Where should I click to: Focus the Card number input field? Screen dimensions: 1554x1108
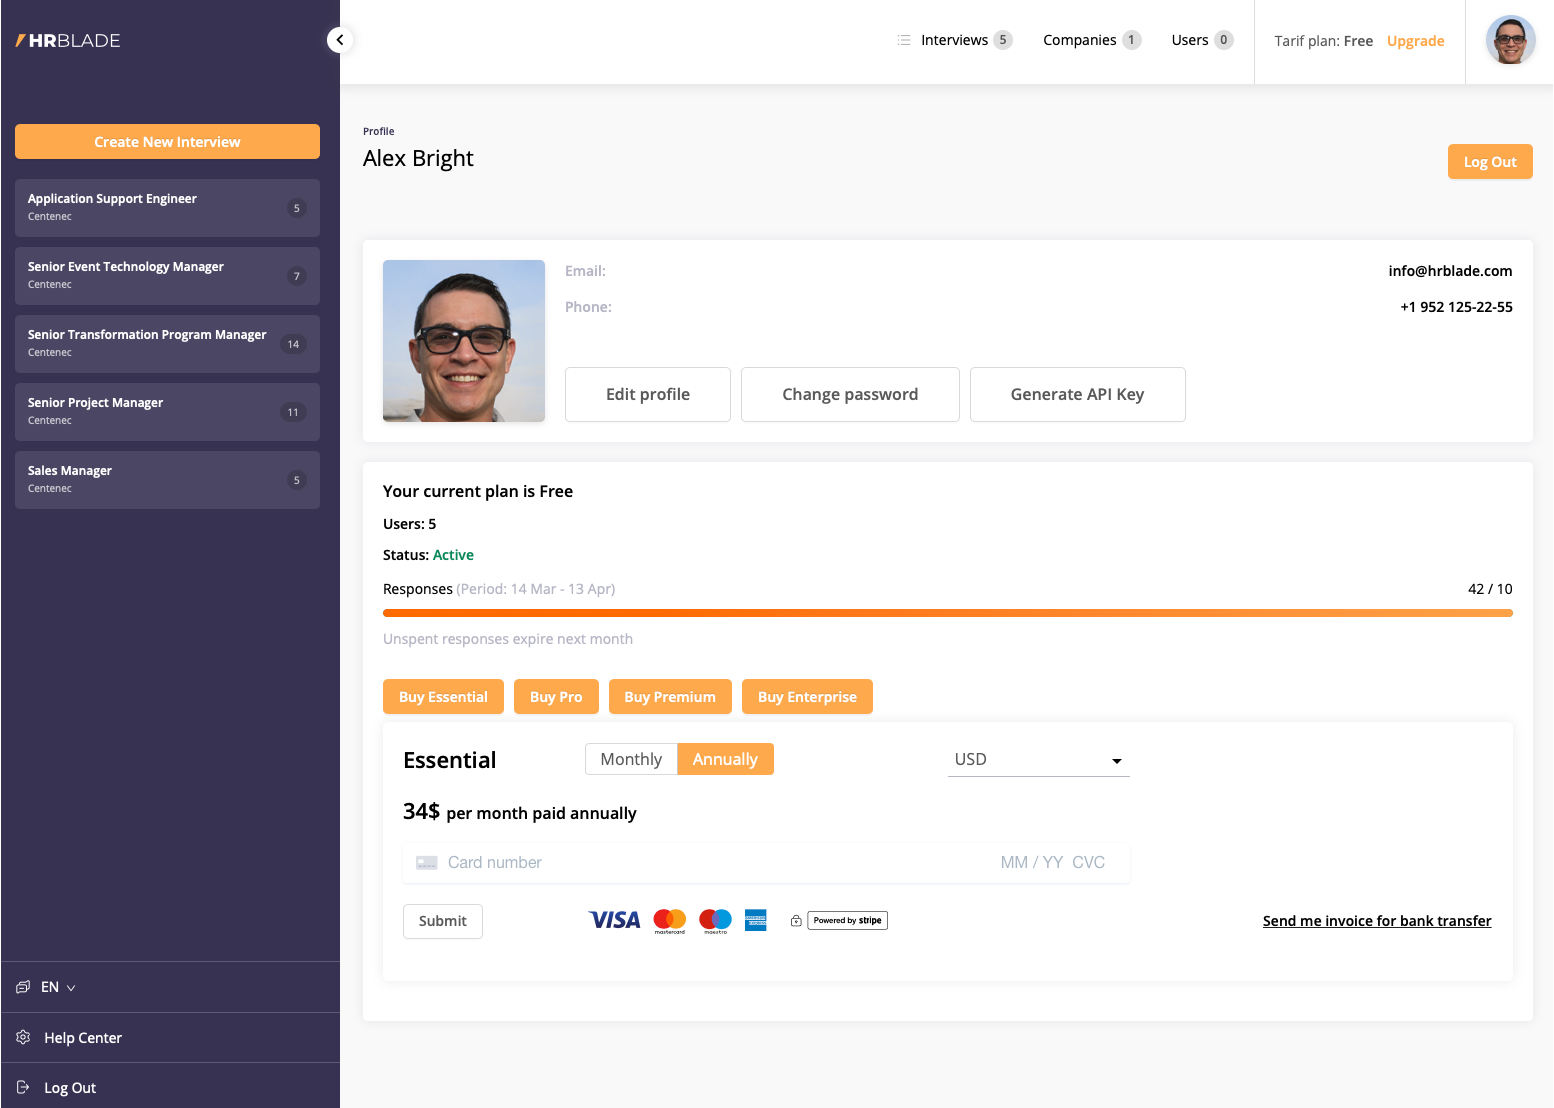click(x=700, y=862)
